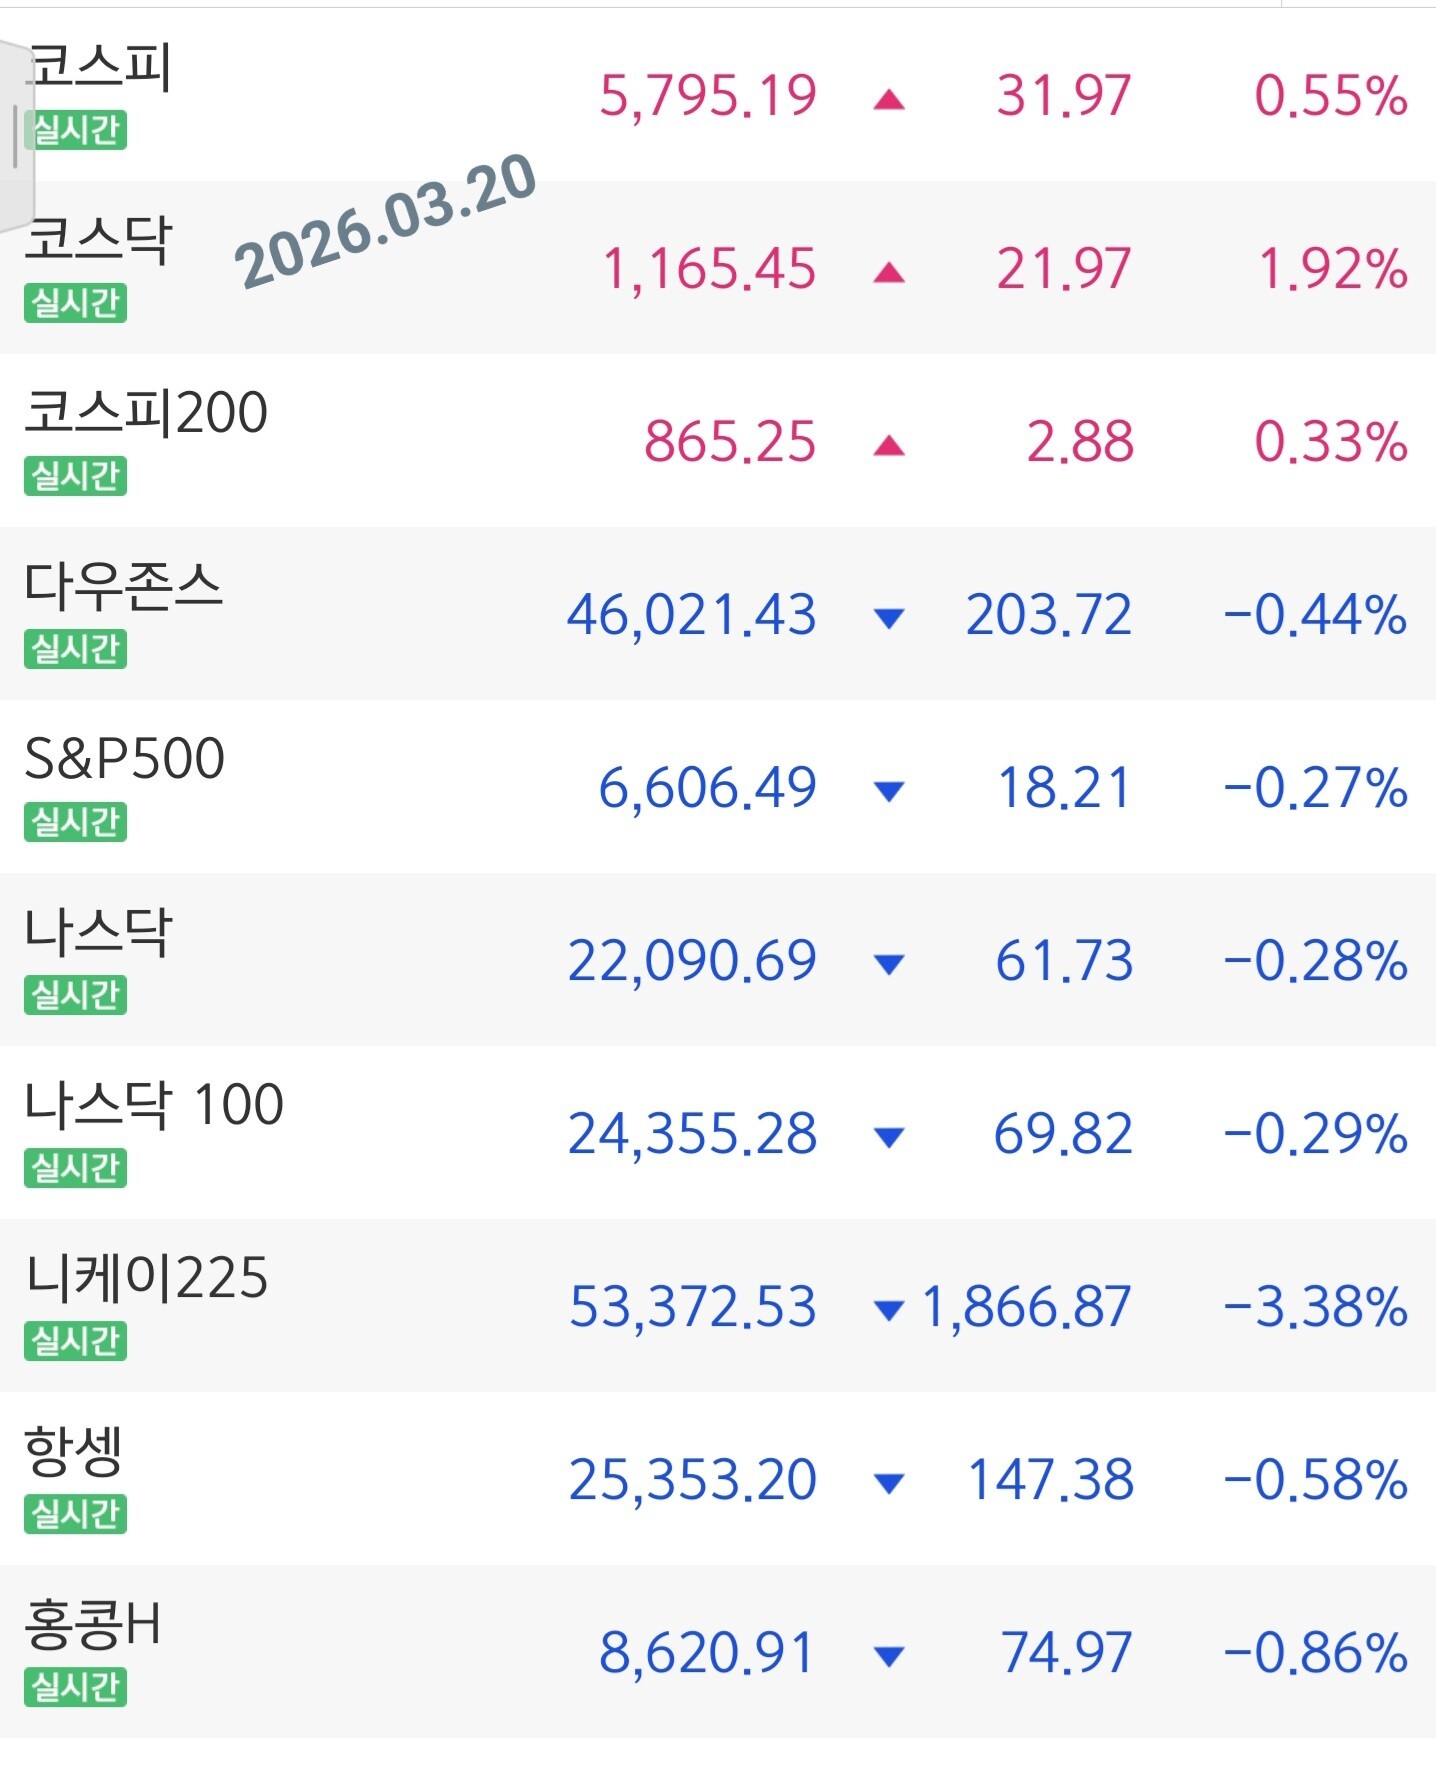Image resolution: width=1436 pixels, height=1768 pixels.
Task: Tap the 실시간 badge under S&P500
Action: [x=76, y=822]
